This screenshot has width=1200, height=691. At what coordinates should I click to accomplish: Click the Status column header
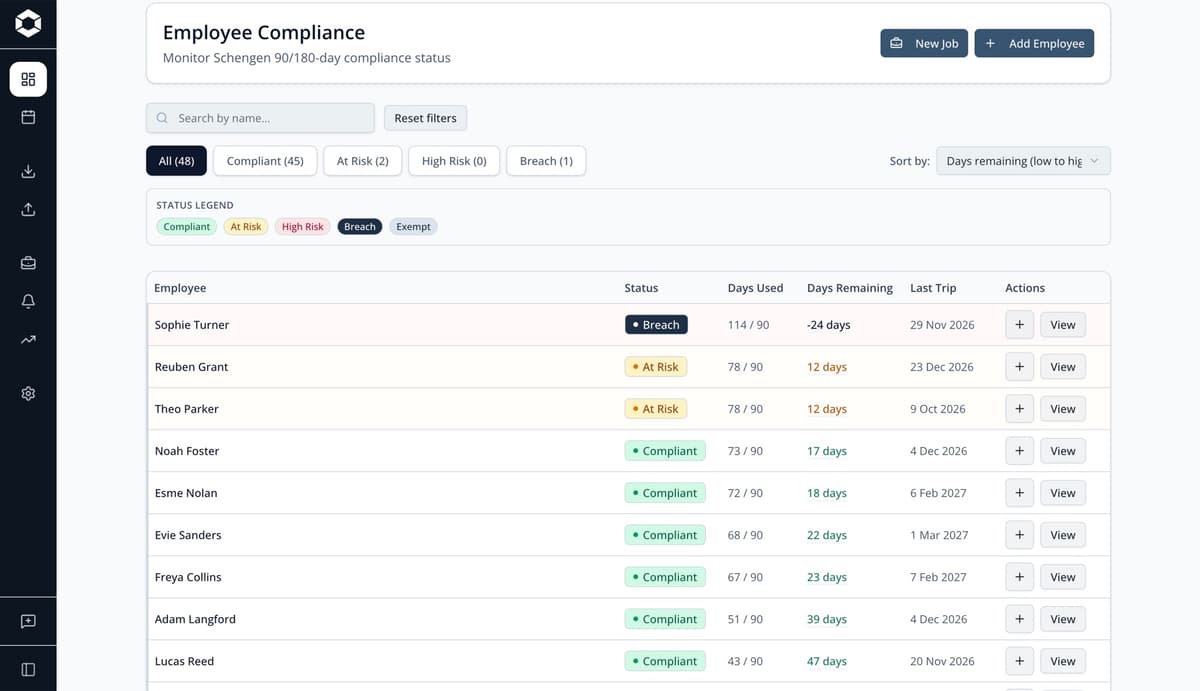coord(641,288)
